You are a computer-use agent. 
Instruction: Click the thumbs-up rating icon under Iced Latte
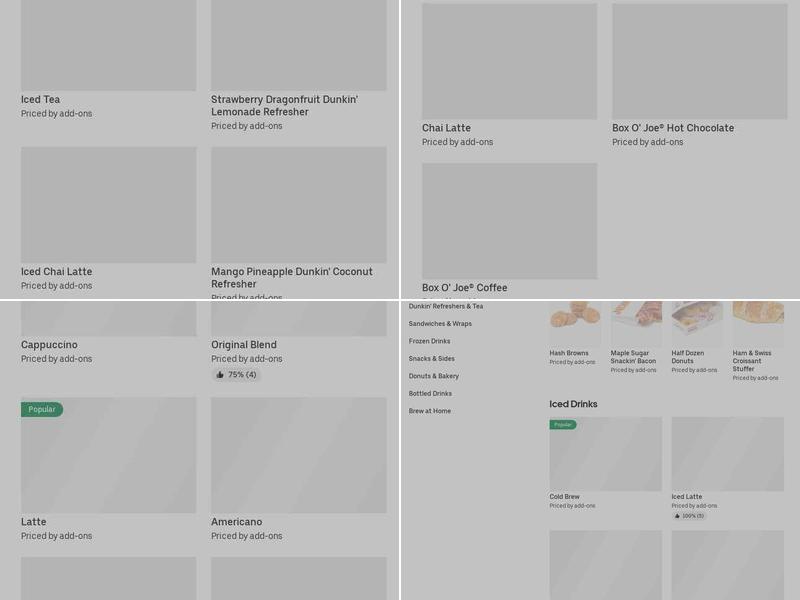[x=677, y=516]
